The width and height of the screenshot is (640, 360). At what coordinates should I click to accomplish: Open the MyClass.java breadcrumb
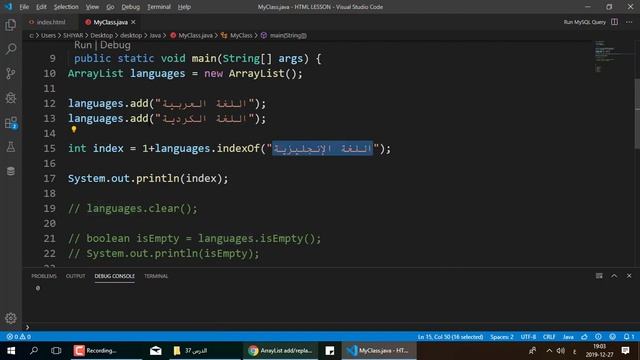click(x=191, y=36)
